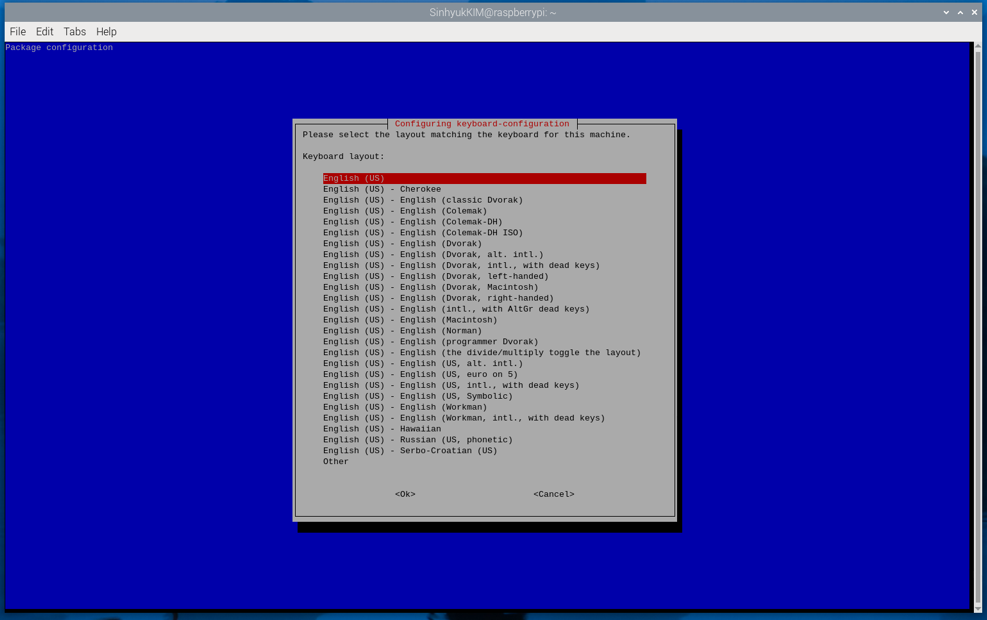Click the terminal vertical scrollbar
Image resolution: width=987 pixels, height=620 pixels.
(978, 327)
